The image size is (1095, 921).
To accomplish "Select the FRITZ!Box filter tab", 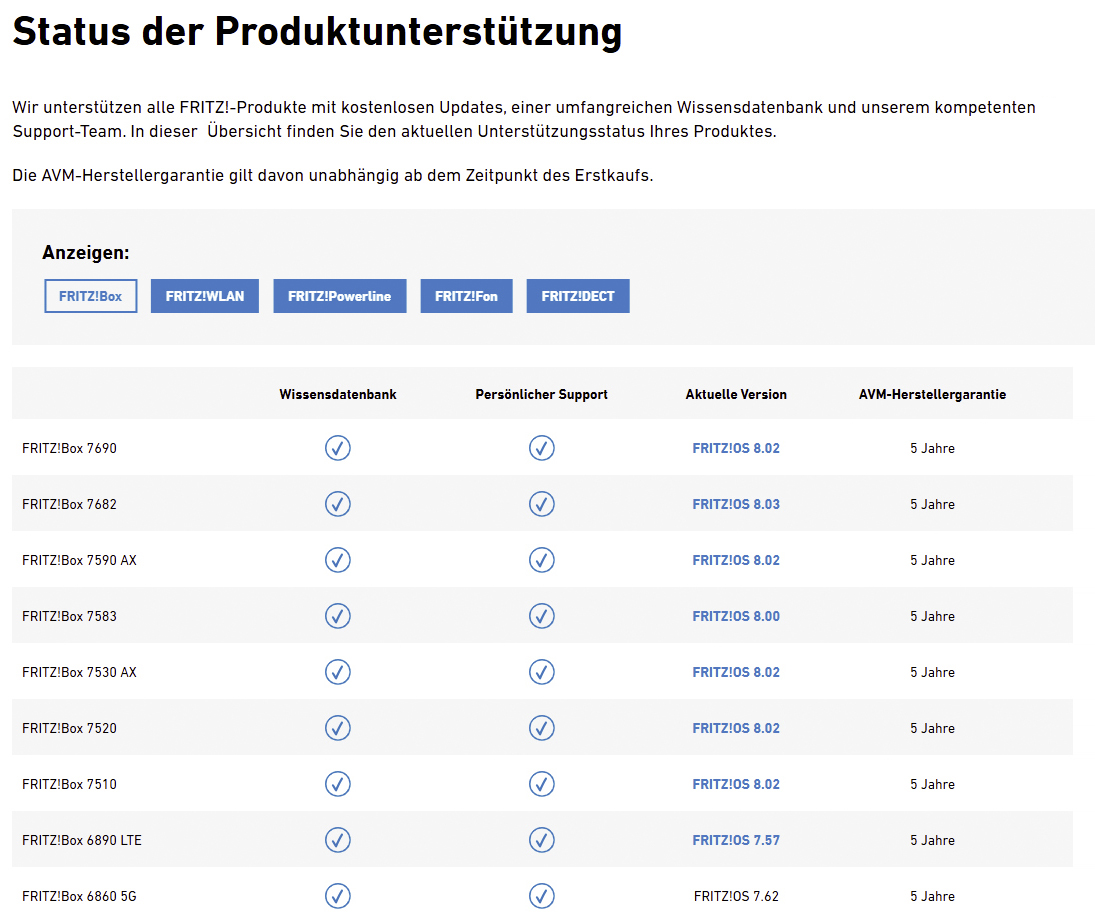I will tap(90, 296).
